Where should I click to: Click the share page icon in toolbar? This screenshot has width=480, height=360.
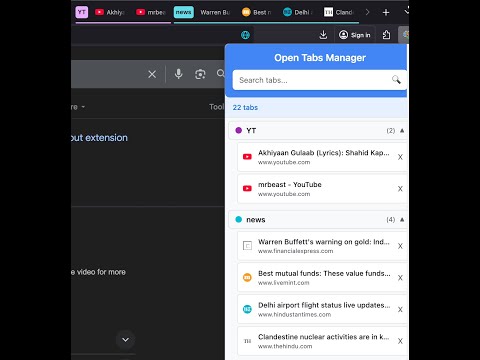(386, 35)
